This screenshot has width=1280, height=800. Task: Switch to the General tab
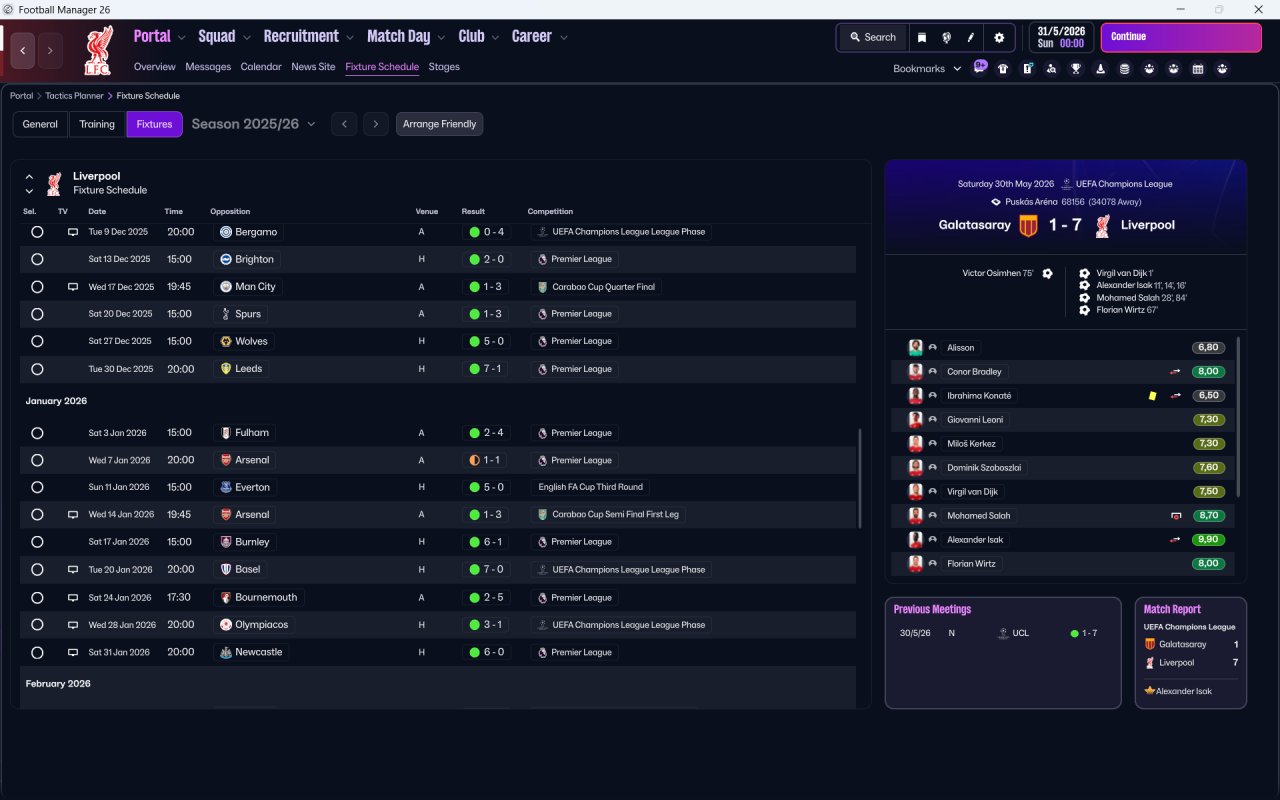(x=40, y=124)
